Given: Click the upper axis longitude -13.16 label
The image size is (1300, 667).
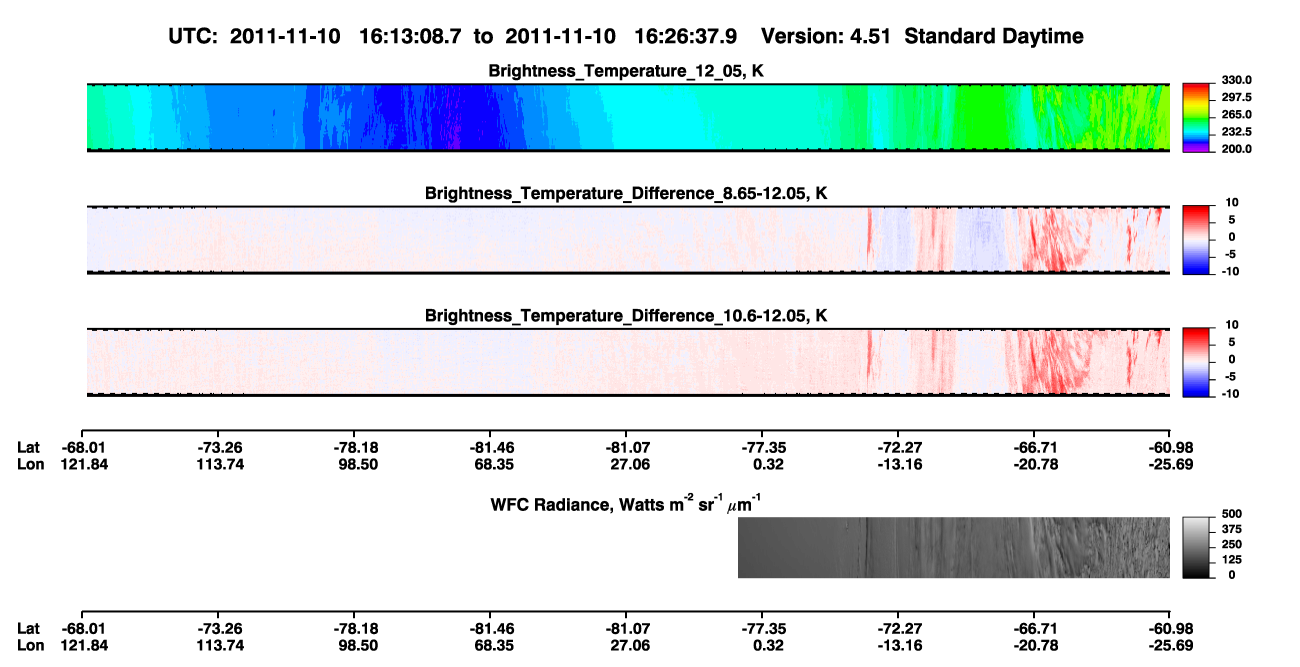Looking at the screenshot, I should pyautogui.click(x=898, y=463).
